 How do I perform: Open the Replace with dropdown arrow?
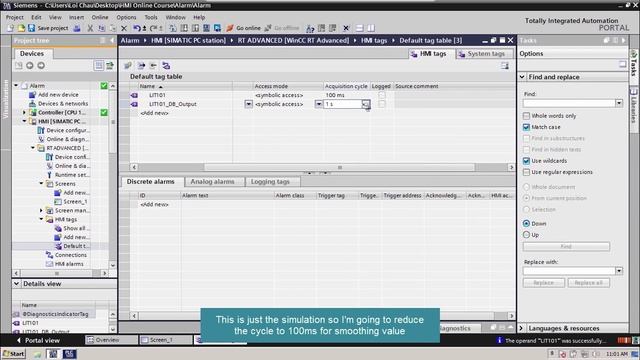tap(619, 271)
